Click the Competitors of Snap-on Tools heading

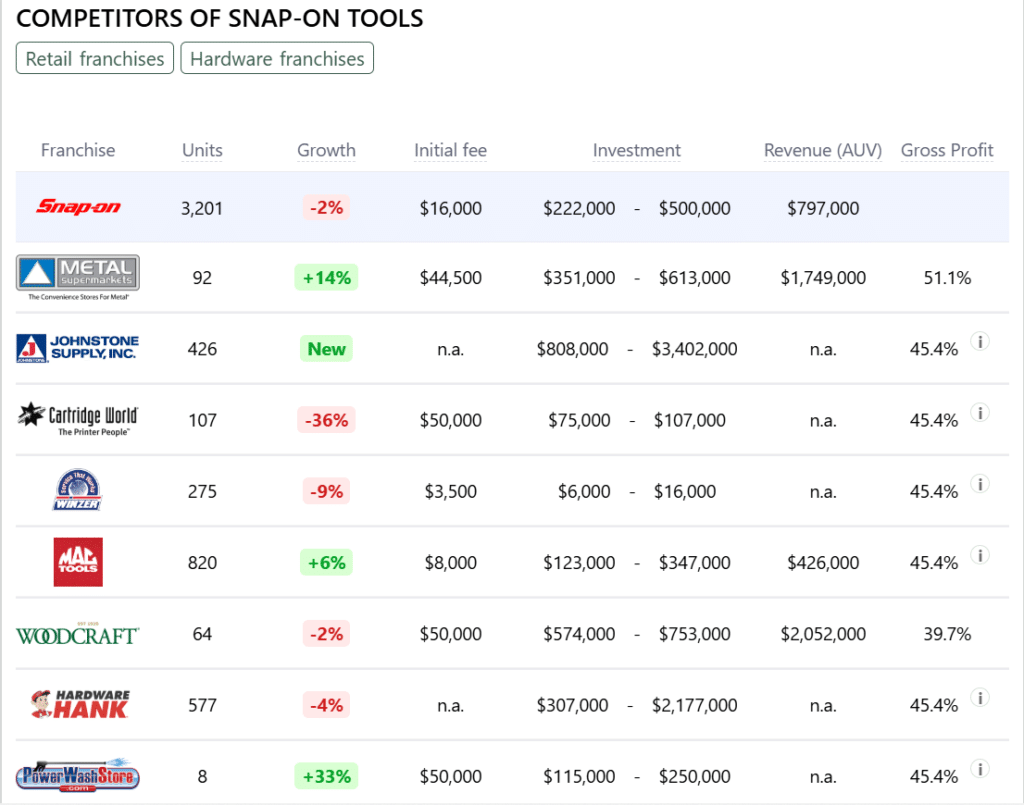coord(219,18)
